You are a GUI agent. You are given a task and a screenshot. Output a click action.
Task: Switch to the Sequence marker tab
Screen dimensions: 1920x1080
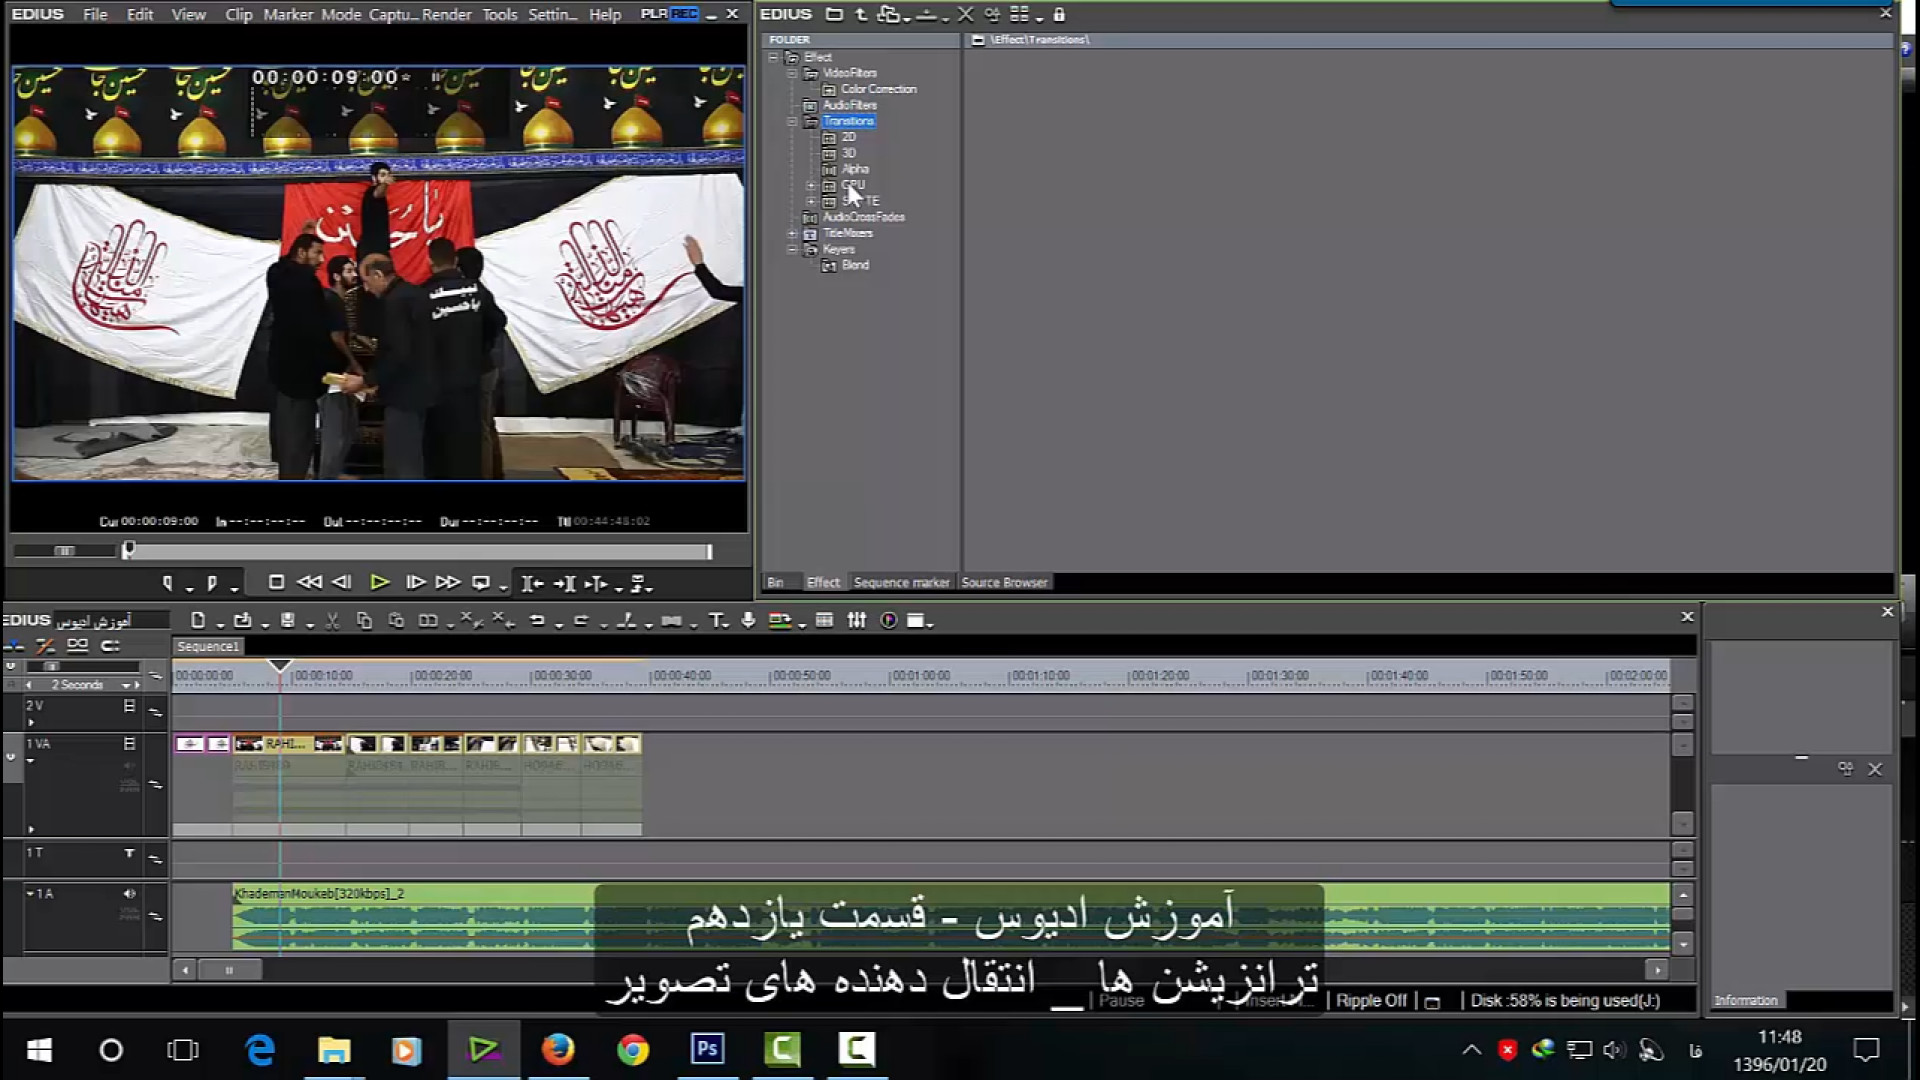pos(901,582)
